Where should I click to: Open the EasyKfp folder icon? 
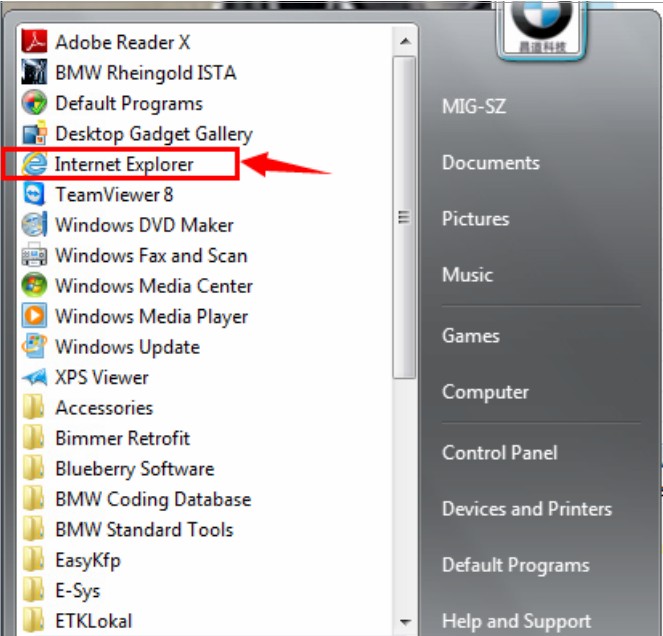click(33, 559)
